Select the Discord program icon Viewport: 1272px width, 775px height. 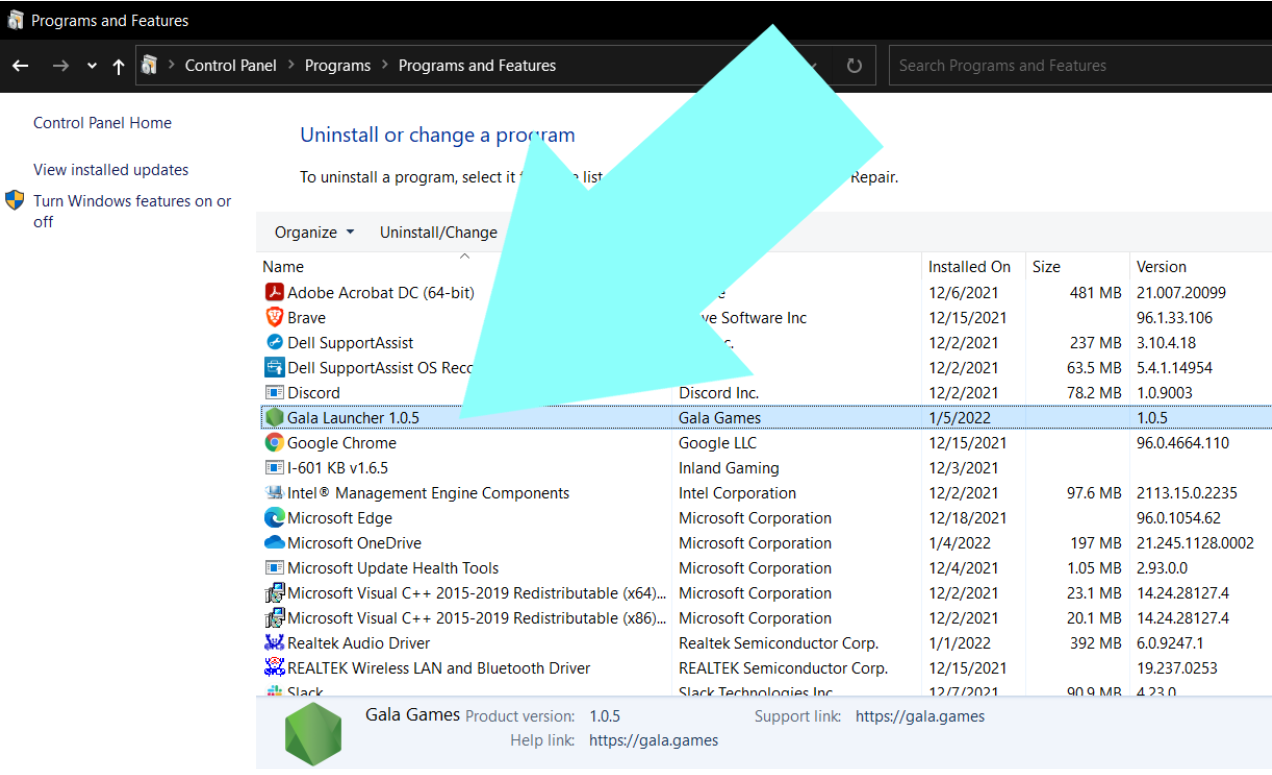(274, 393)
